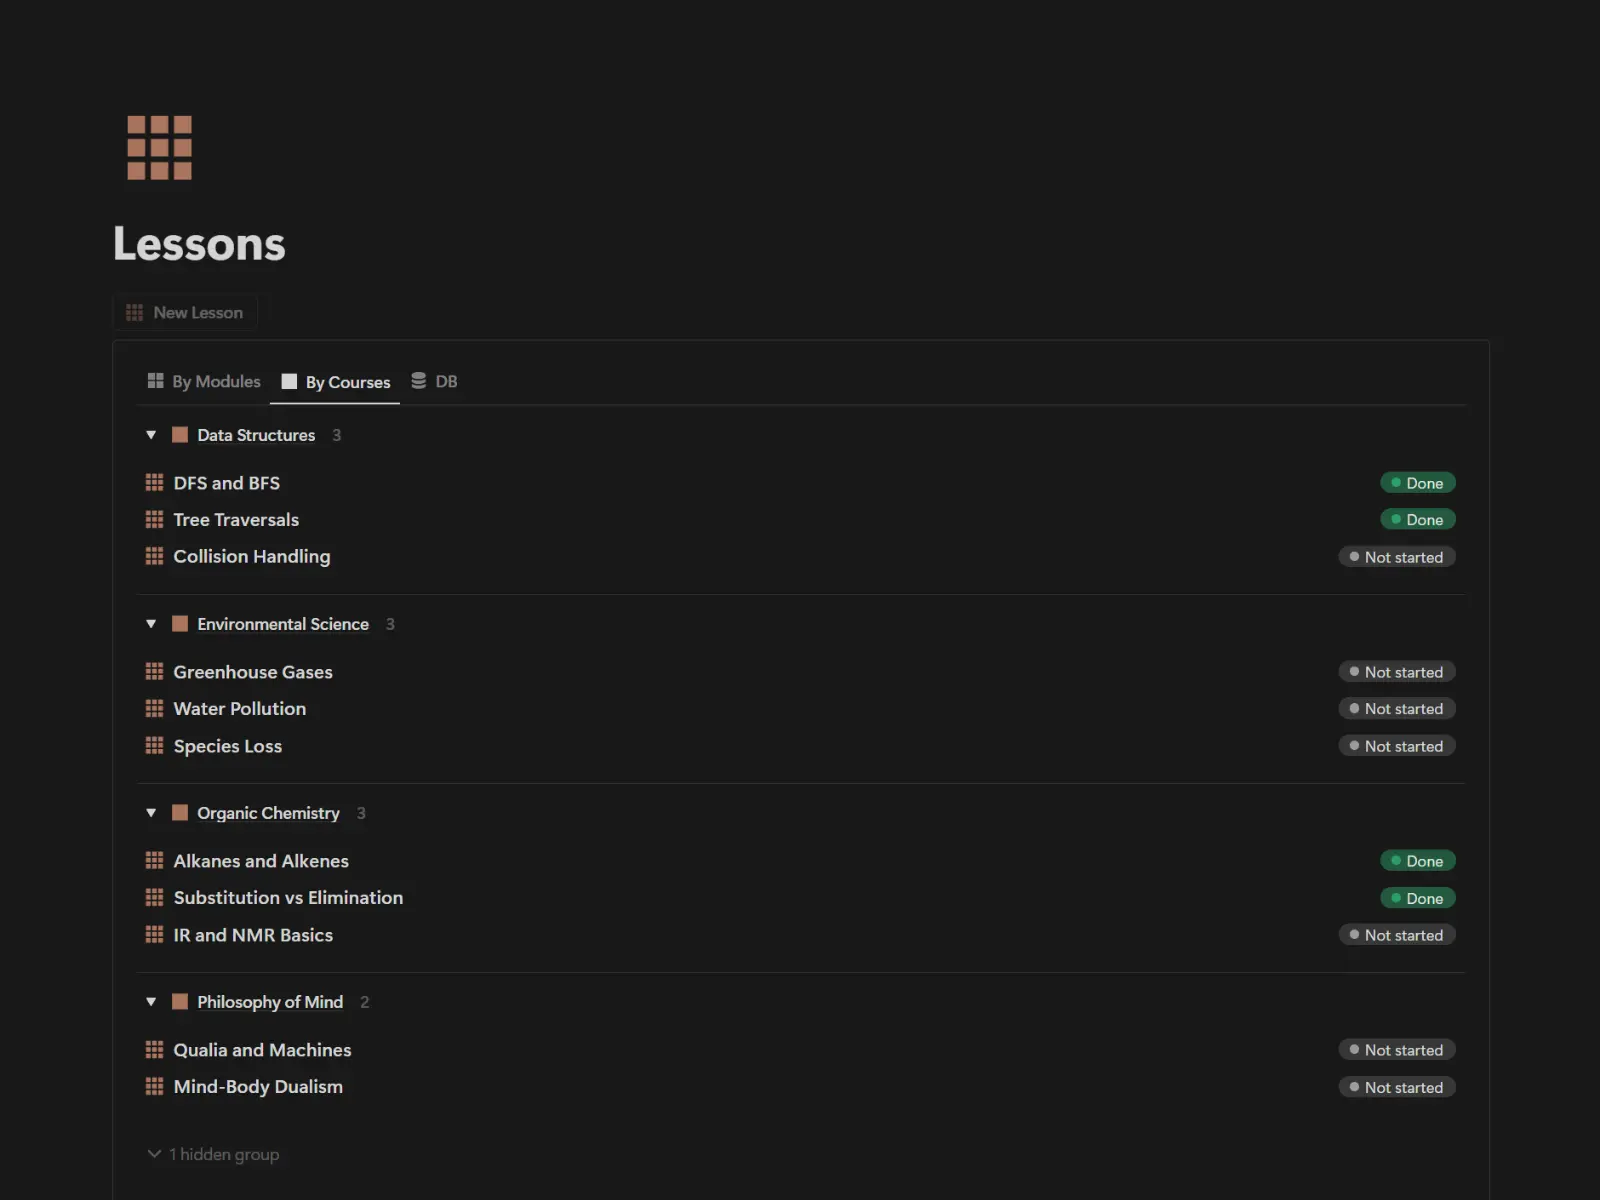The image size is (1600, 1200).
Task: Collapse the Philosophy of Mind group
Action: pyautogui.click(x=151, y=1002)
